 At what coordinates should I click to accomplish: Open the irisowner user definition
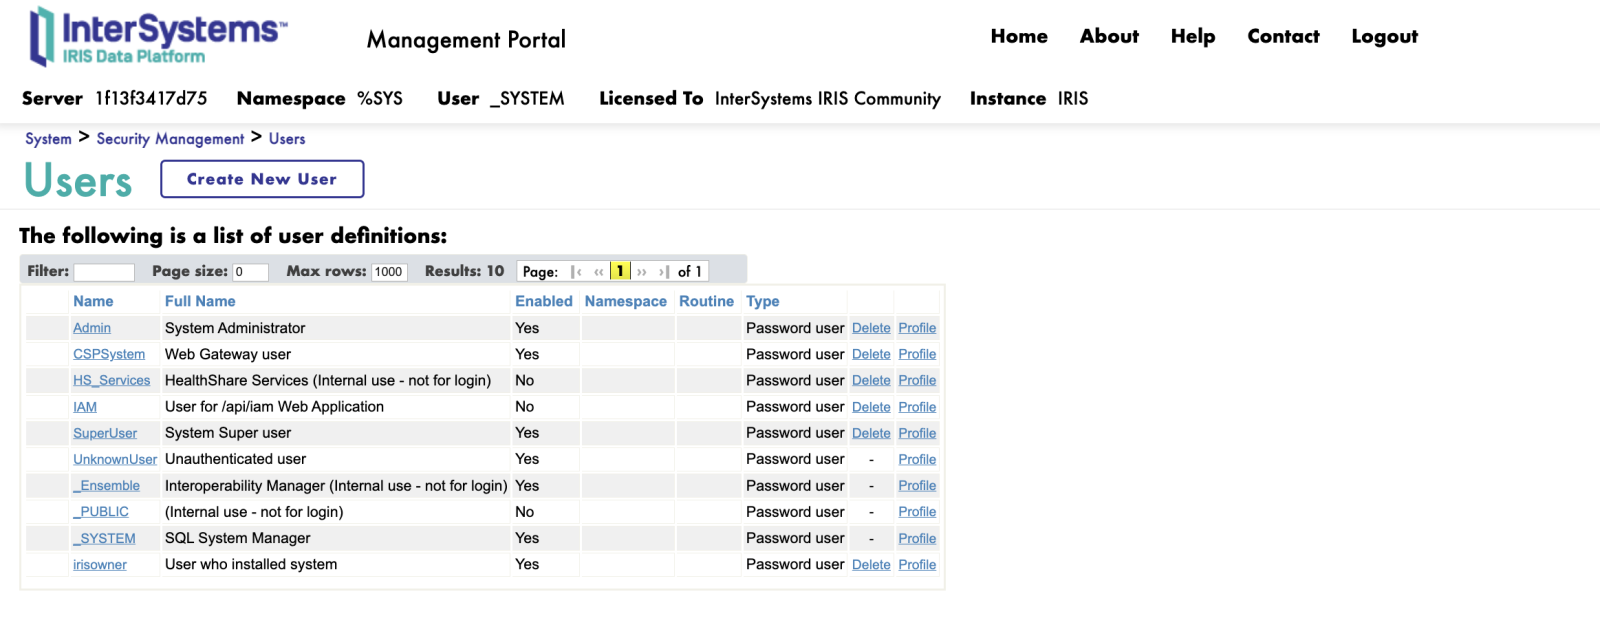click(x=100, y=565)
